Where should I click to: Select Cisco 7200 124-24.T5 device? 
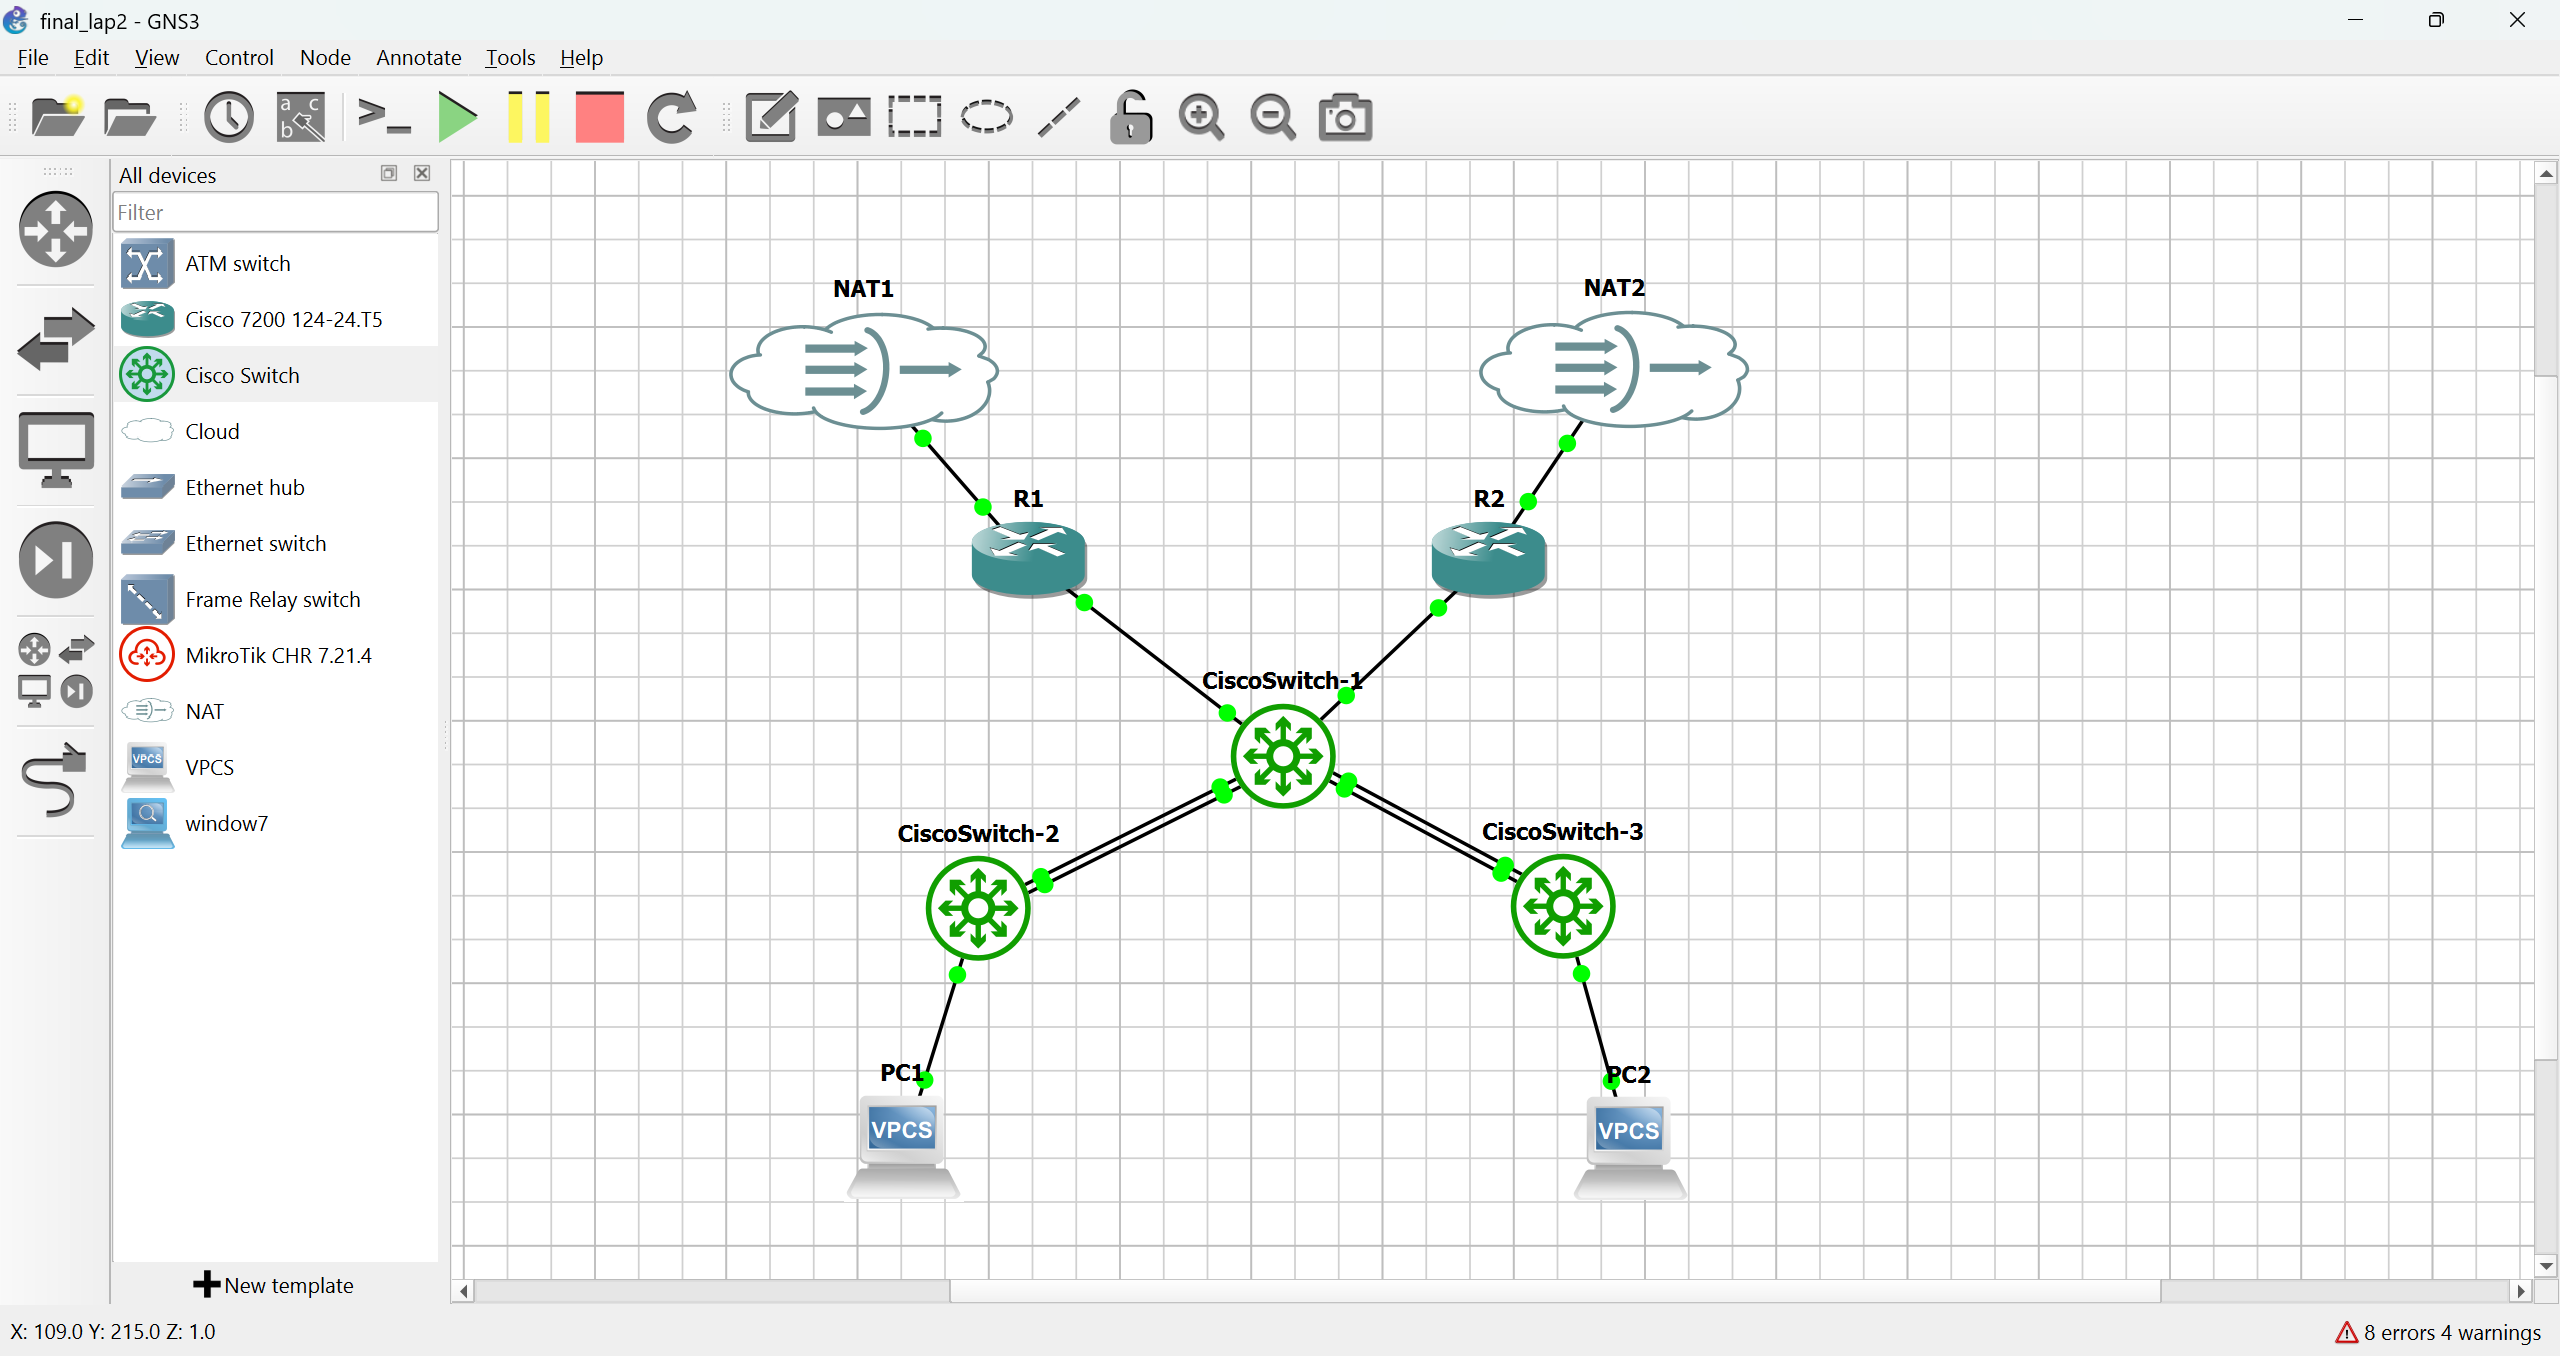click(x=276, y=319)
